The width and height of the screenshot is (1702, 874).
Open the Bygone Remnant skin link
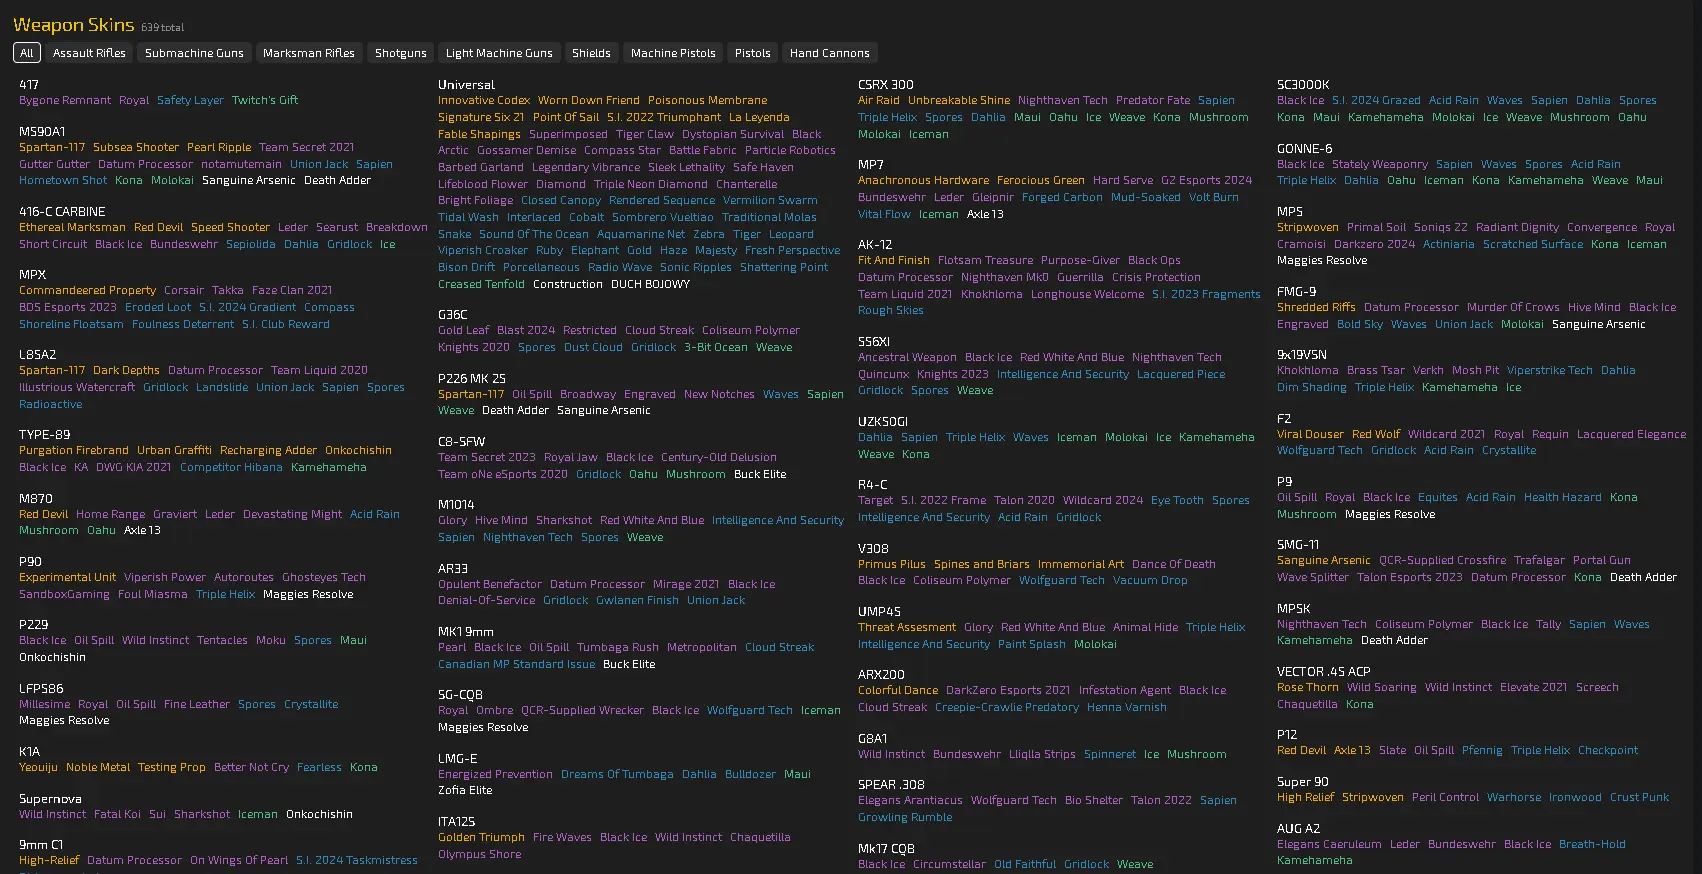click(x=65, y=101)
